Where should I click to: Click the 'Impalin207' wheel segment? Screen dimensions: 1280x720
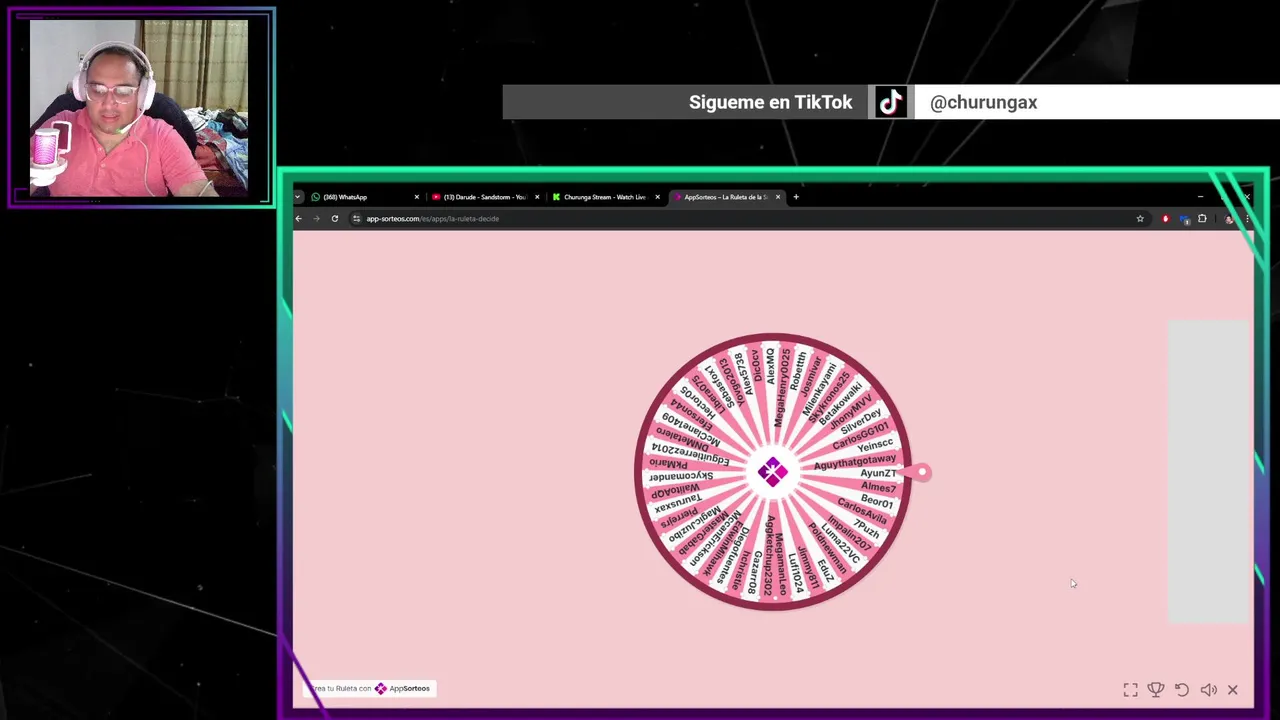coord(849,532)
